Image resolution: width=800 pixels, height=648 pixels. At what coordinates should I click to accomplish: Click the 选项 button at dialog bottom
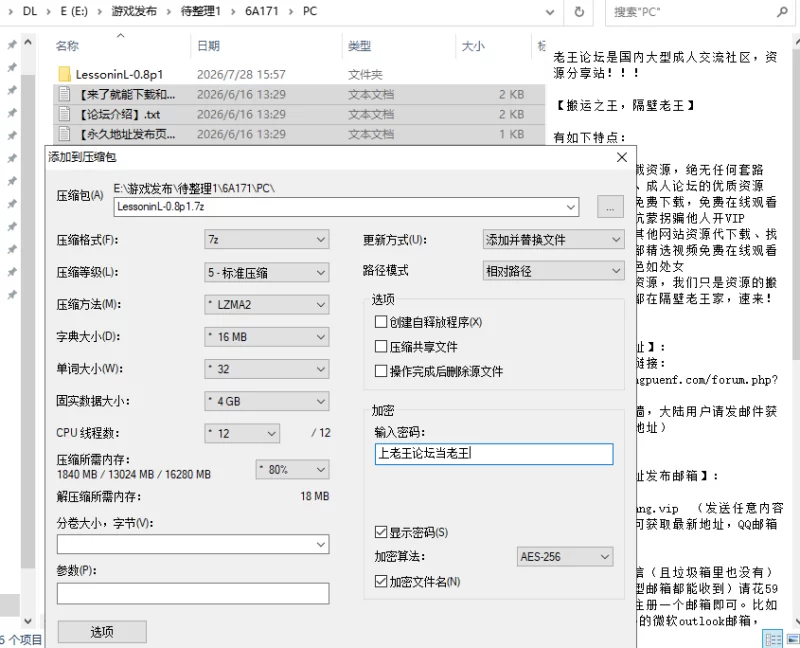pyautogui.click(x=102, y=632)
